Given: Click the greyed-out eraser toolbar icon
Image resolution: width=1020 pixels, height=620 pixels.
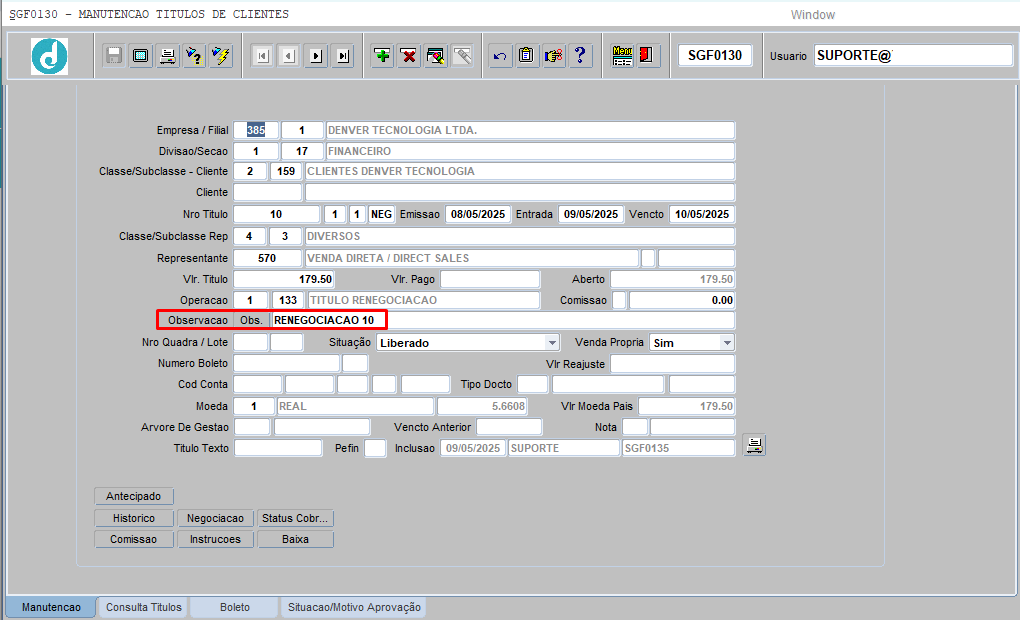Looking at the screenshot, I should [463, 56].
